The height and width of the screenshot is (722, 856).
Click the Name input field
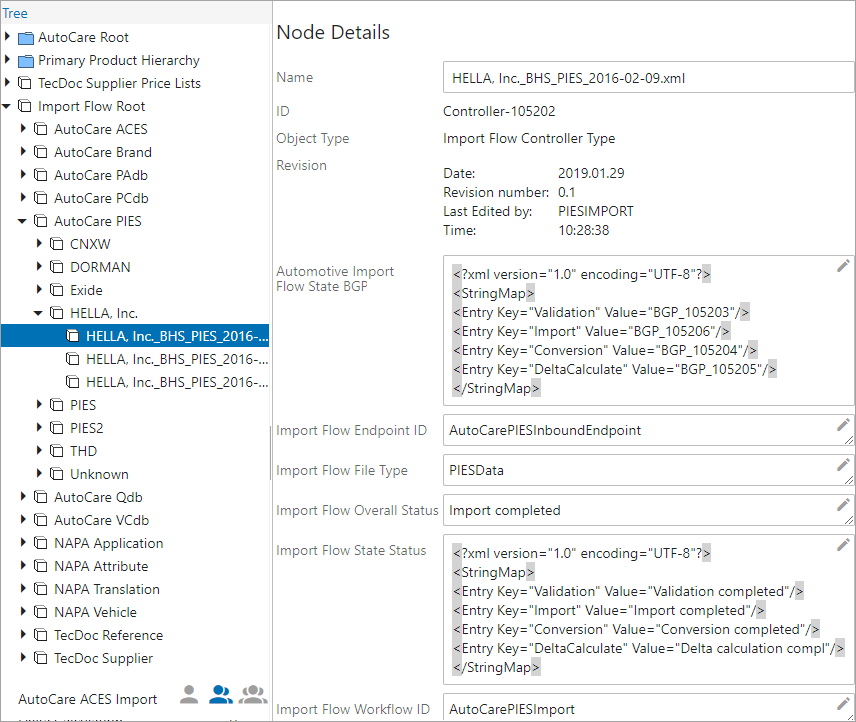[648, 77]
